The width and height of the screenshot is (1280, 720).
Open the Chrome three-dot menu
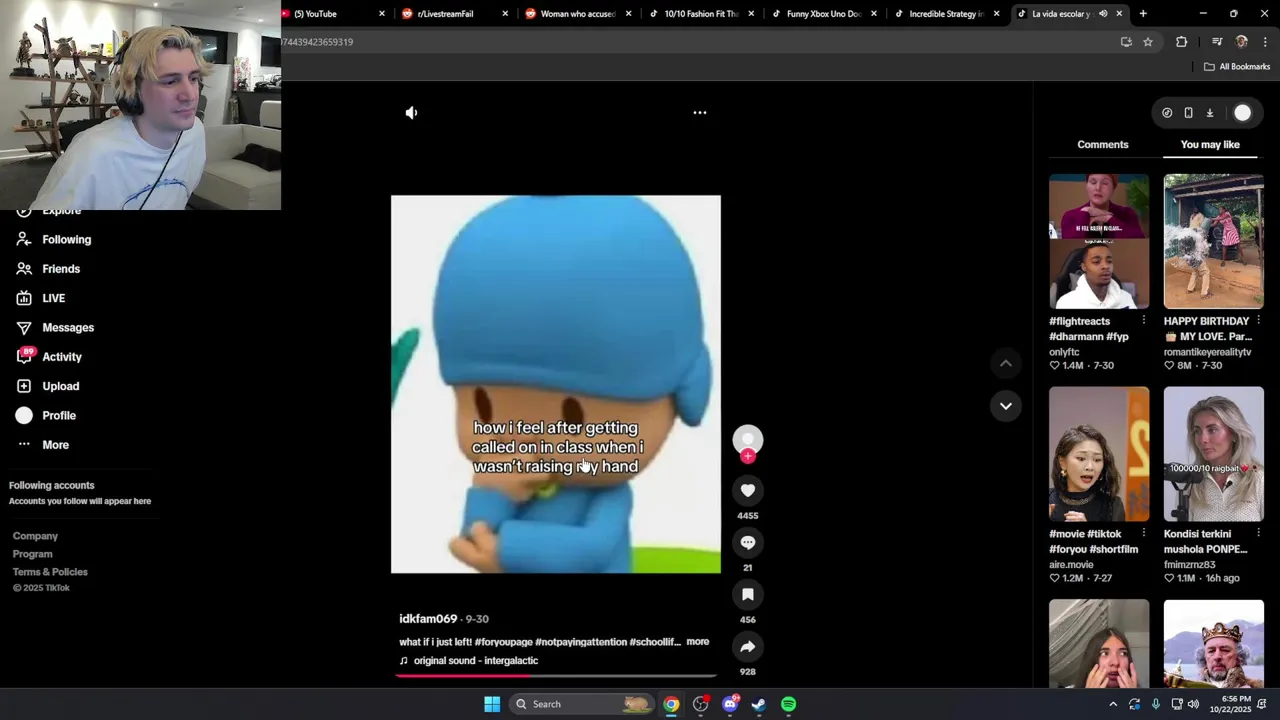coord(1266,42)
